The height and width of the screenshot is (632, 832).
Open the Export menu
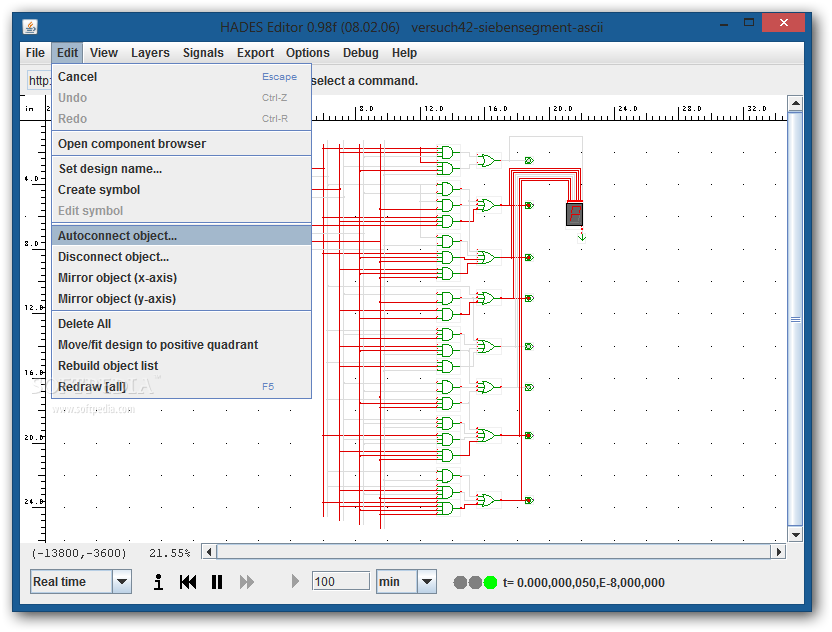[255, 53]
